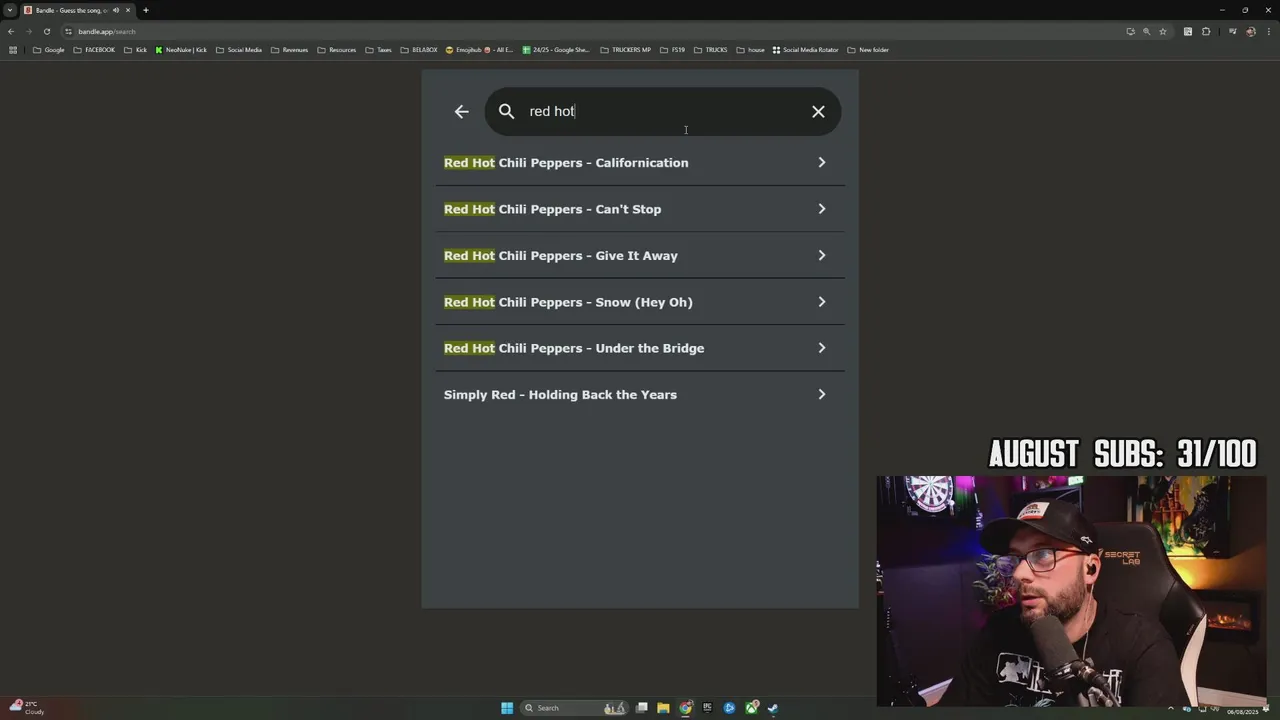Open the NeoNuke | Kick bookmark
The width and height of the screenshot is (1280, 720).
[181, 50]
